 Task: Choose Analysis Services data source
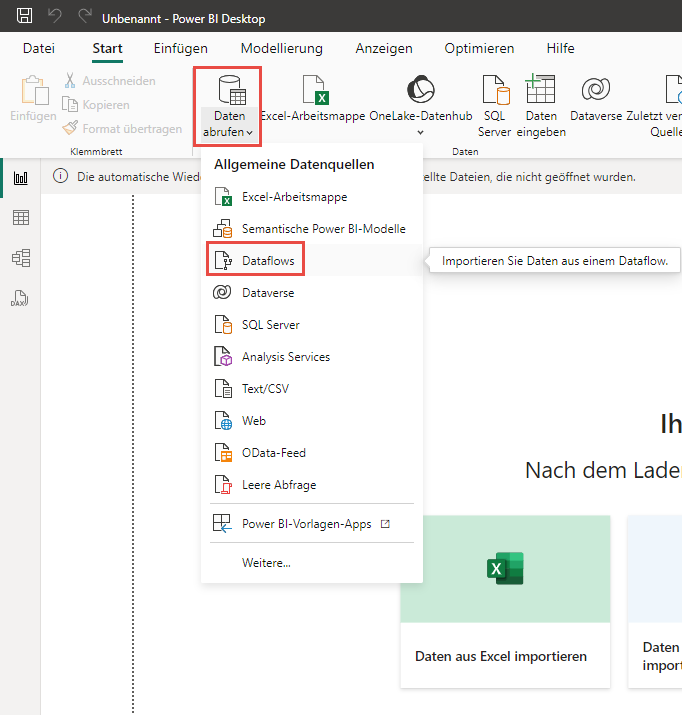point(312,357)
